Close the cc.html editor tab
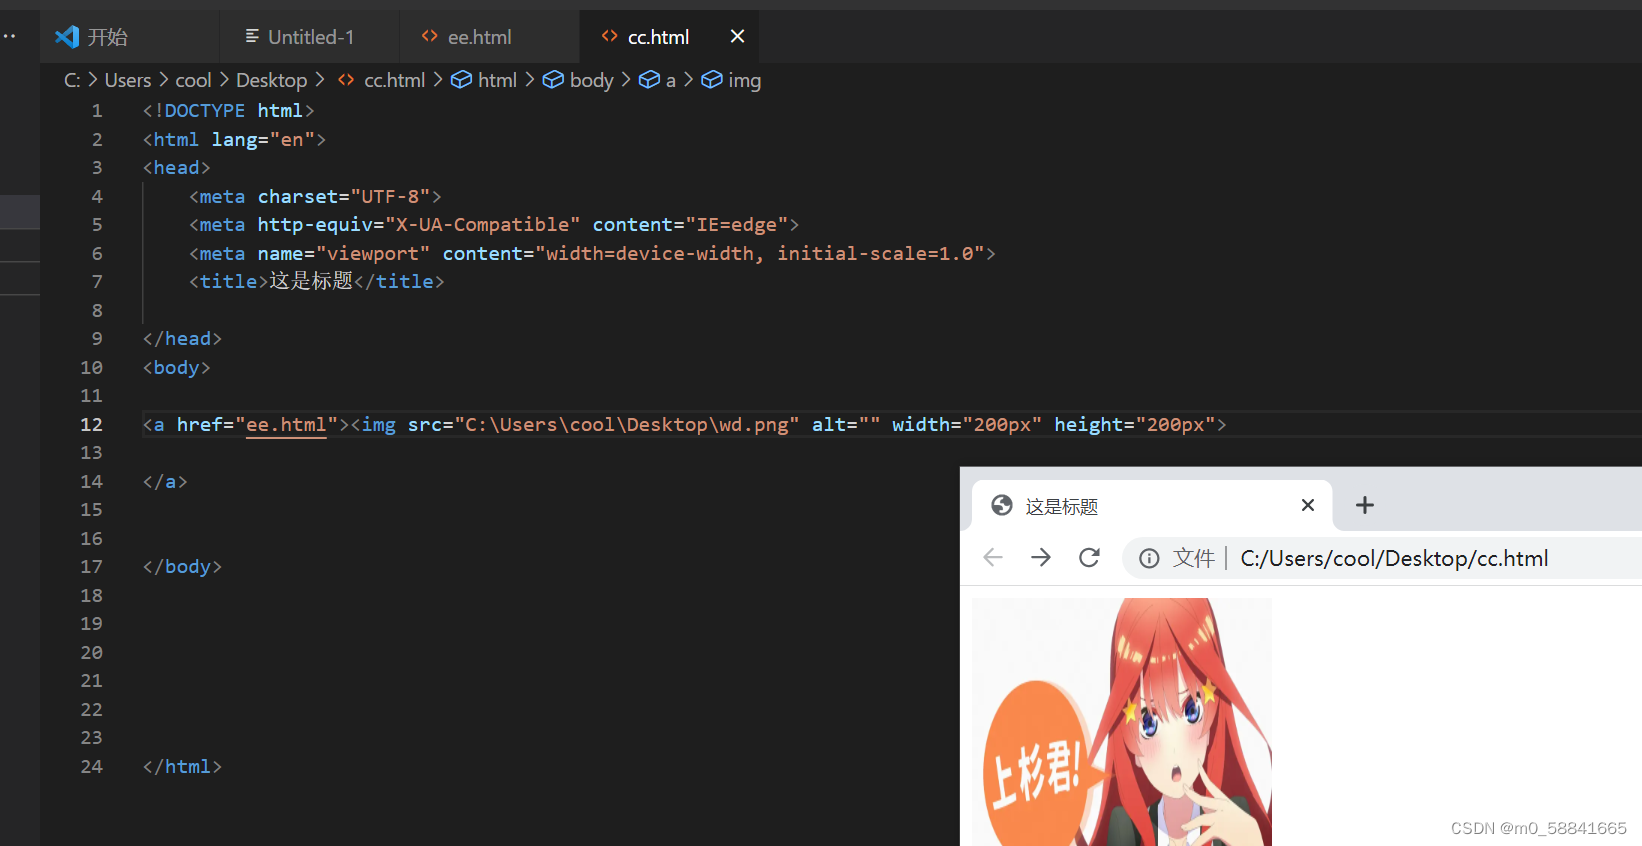 [737, 36]
